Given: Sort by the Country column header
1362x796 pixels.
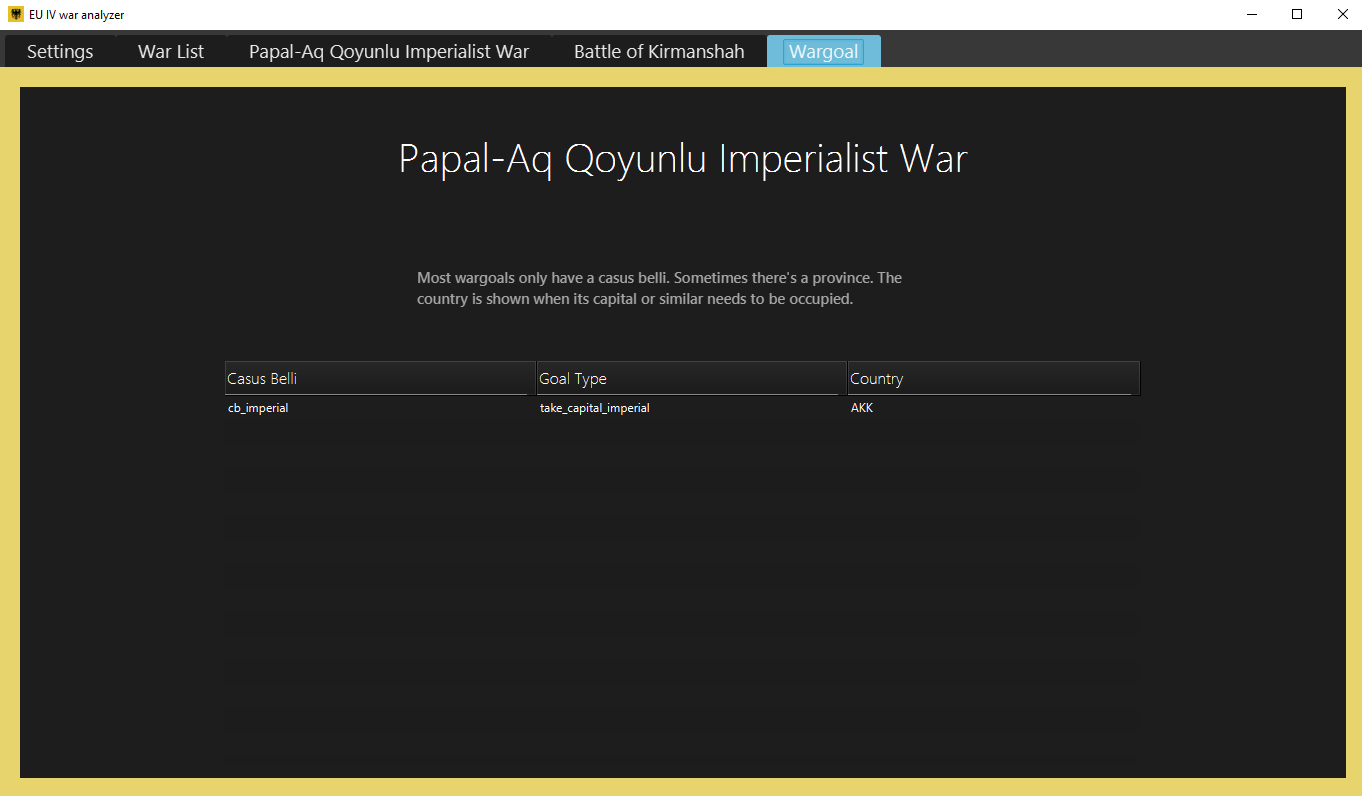Looking at the screenshot, I should click(994, 379).
